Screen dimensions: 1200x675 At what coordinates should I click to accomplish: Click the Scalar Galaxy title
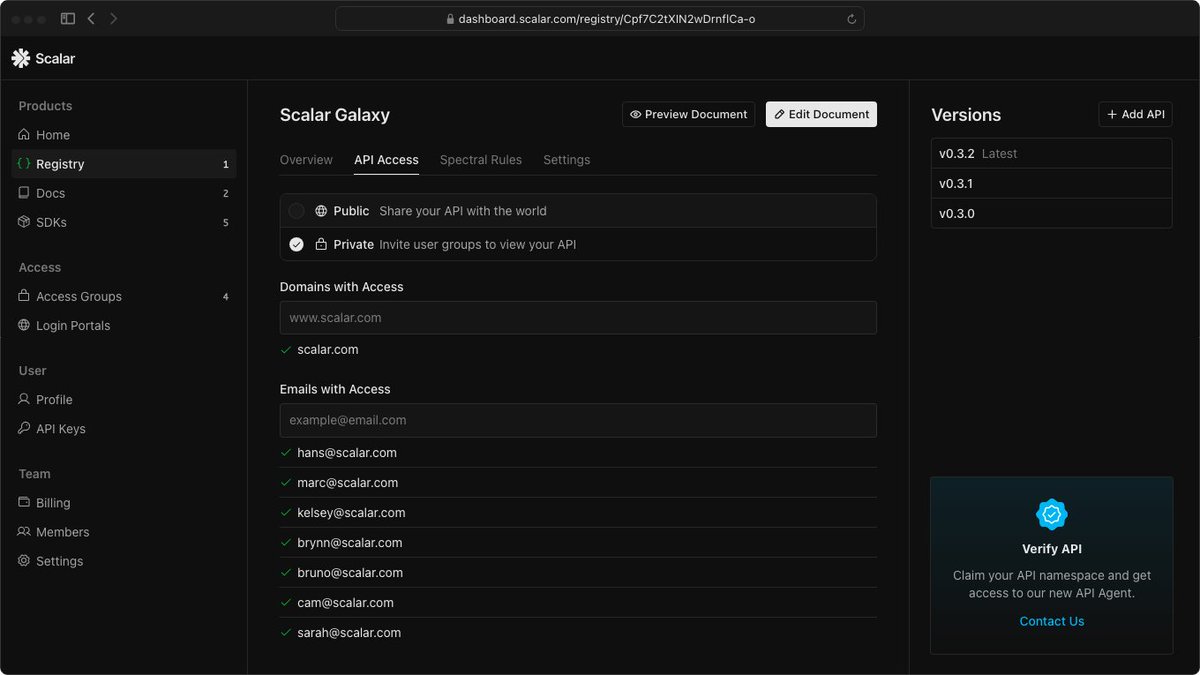click(x=335, y=115)
